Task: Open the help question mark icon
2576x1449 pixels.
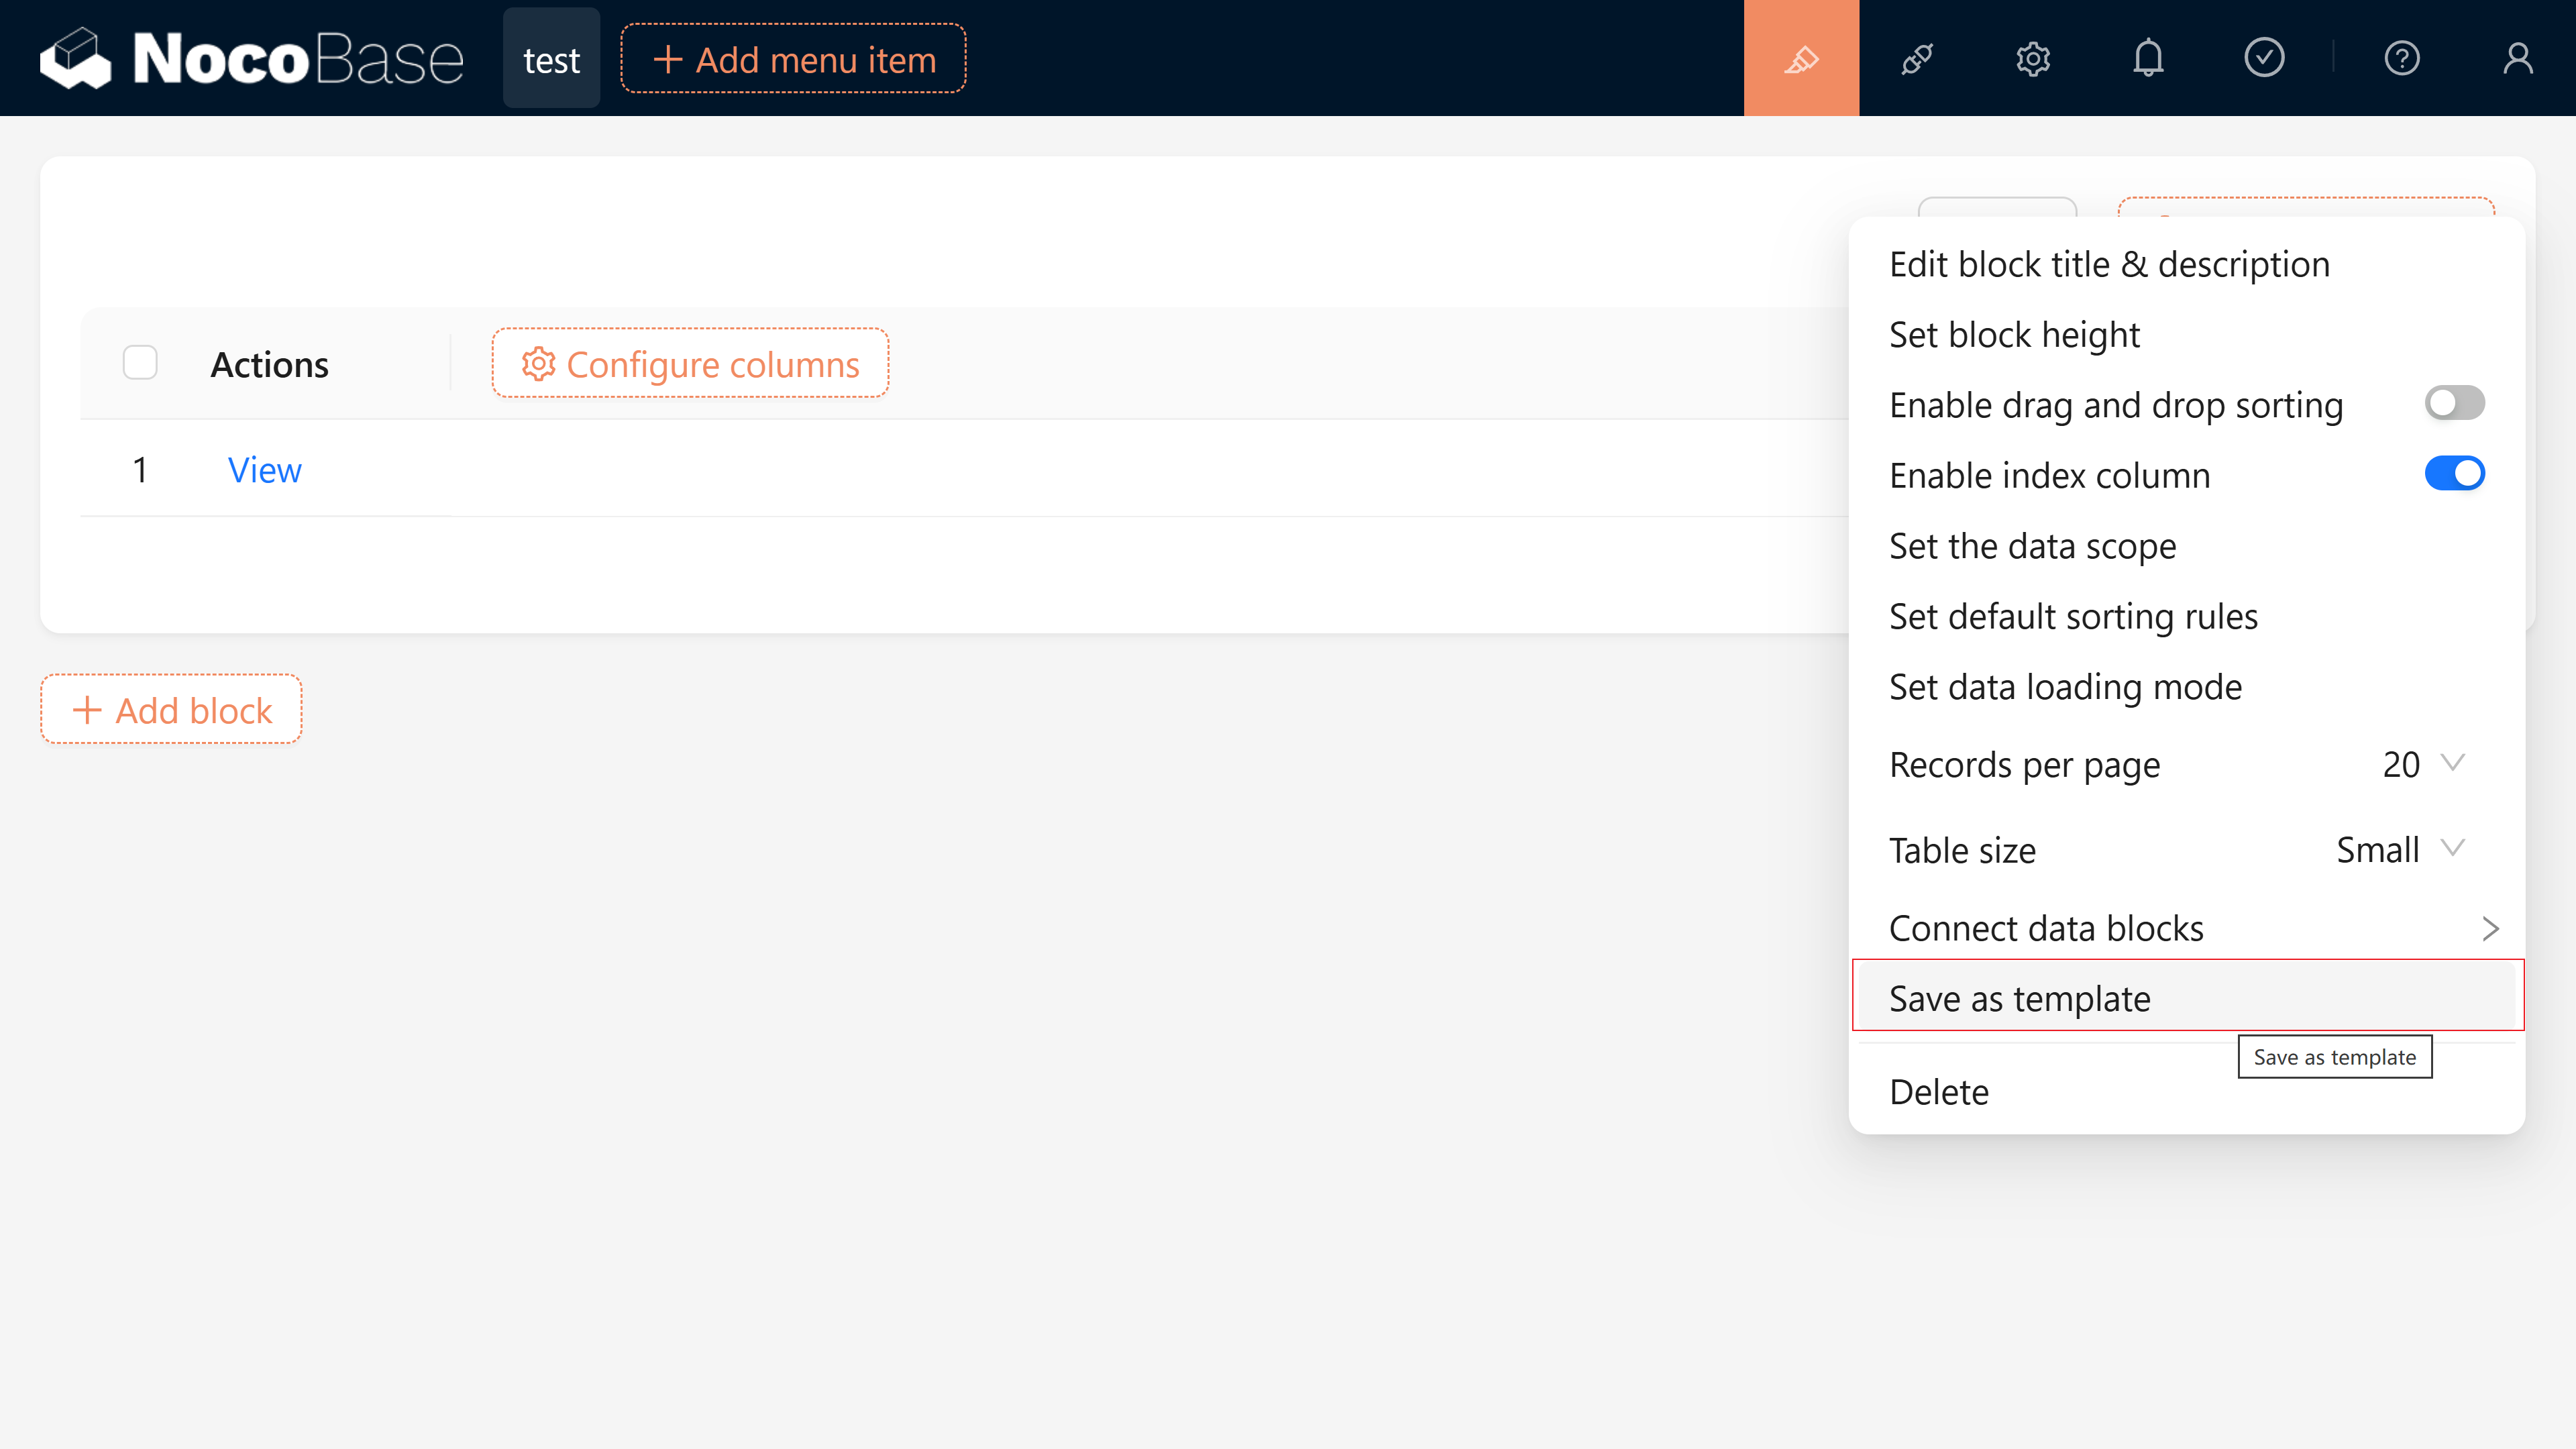Action: [x=2402, y=58]
